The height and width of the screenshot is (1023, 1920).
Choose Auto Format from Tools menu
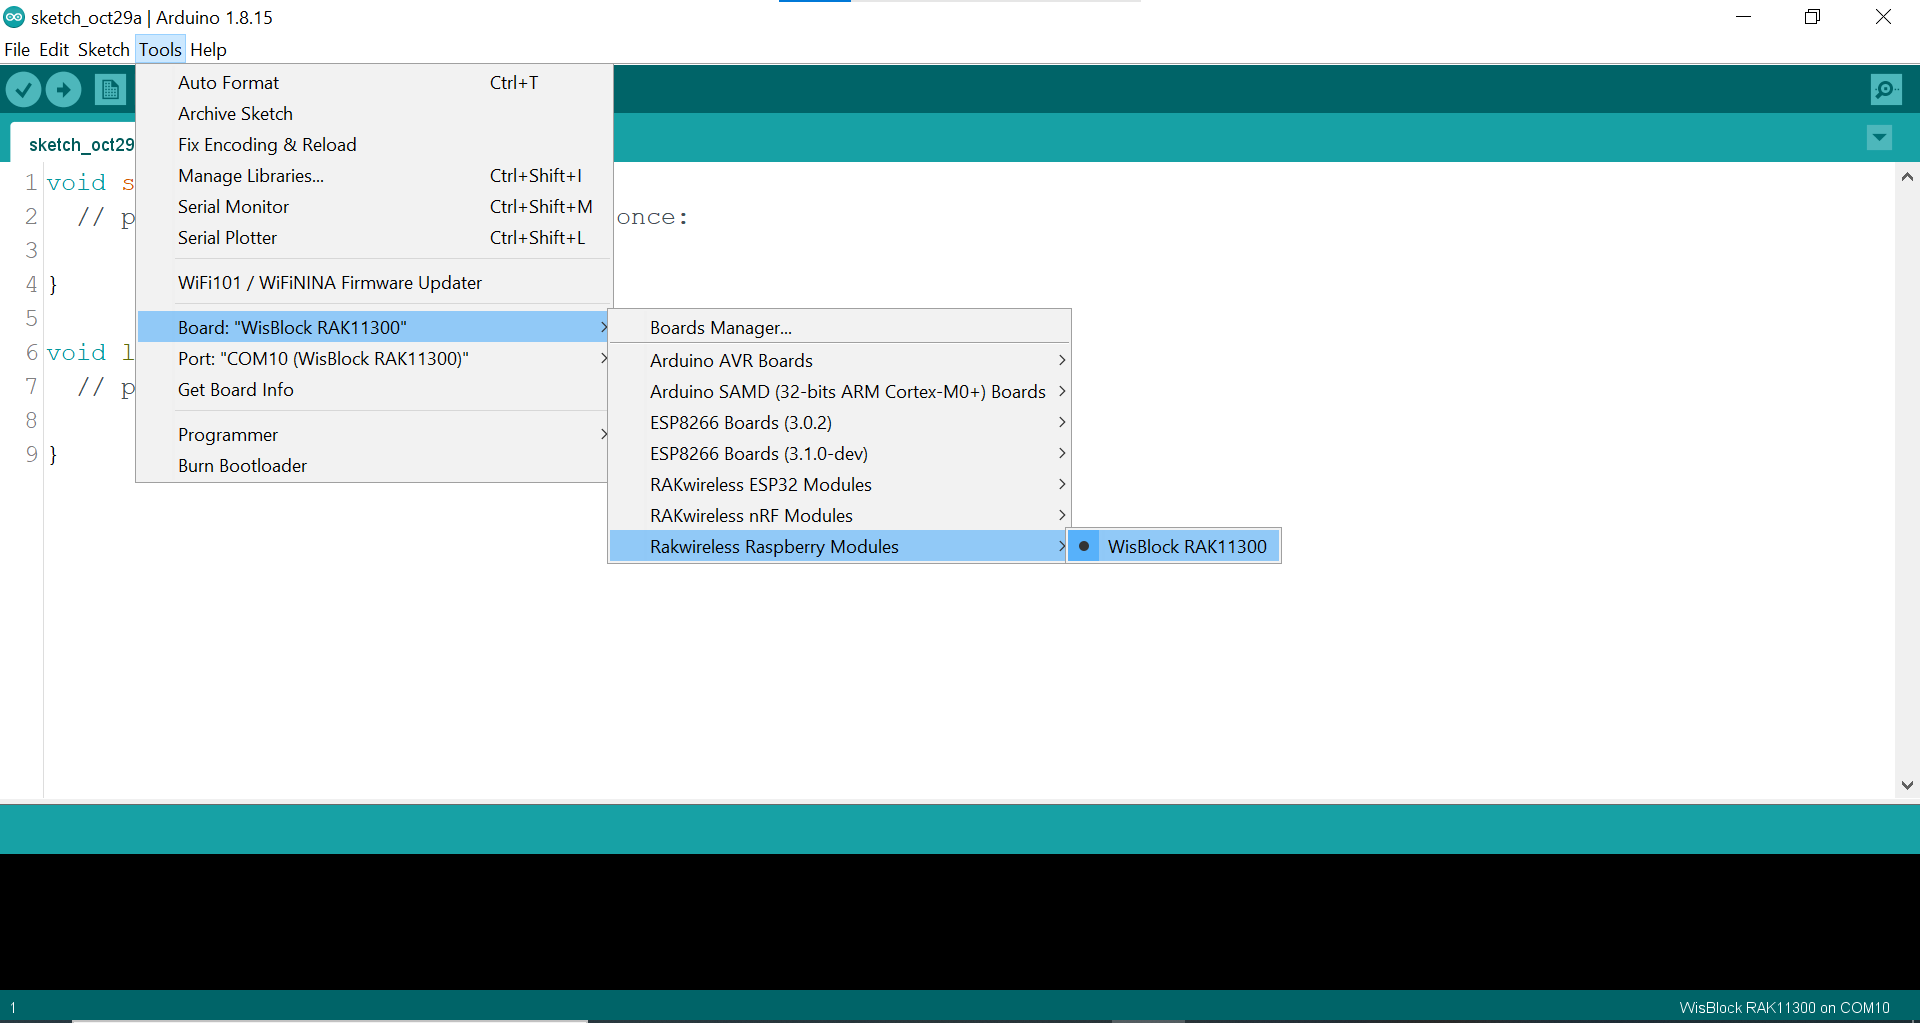(374, 83)
